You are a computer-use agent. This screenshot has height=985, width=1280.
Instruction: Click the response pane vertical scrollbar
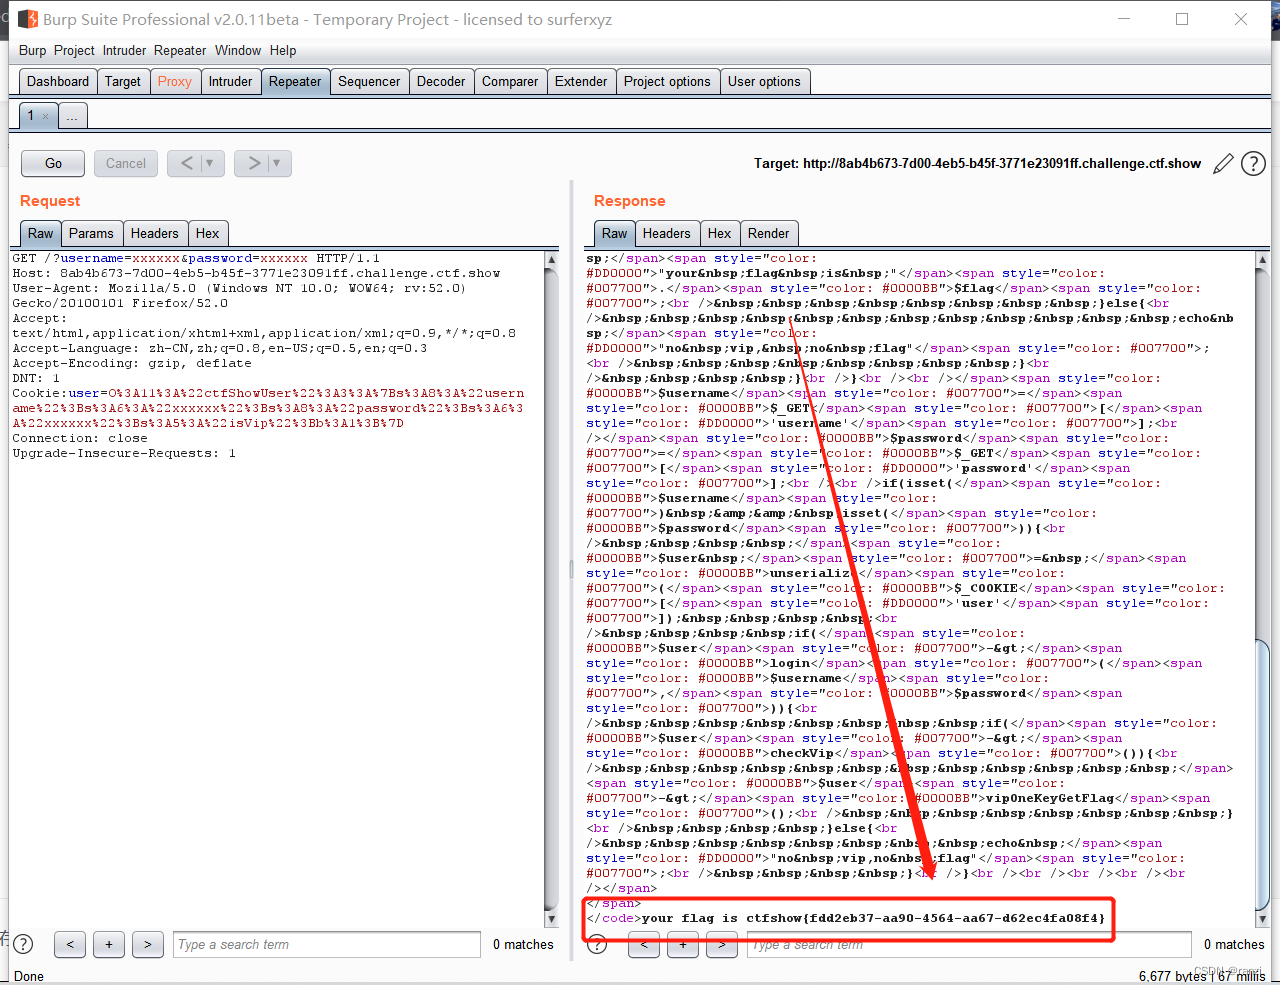pos(1261,589)
